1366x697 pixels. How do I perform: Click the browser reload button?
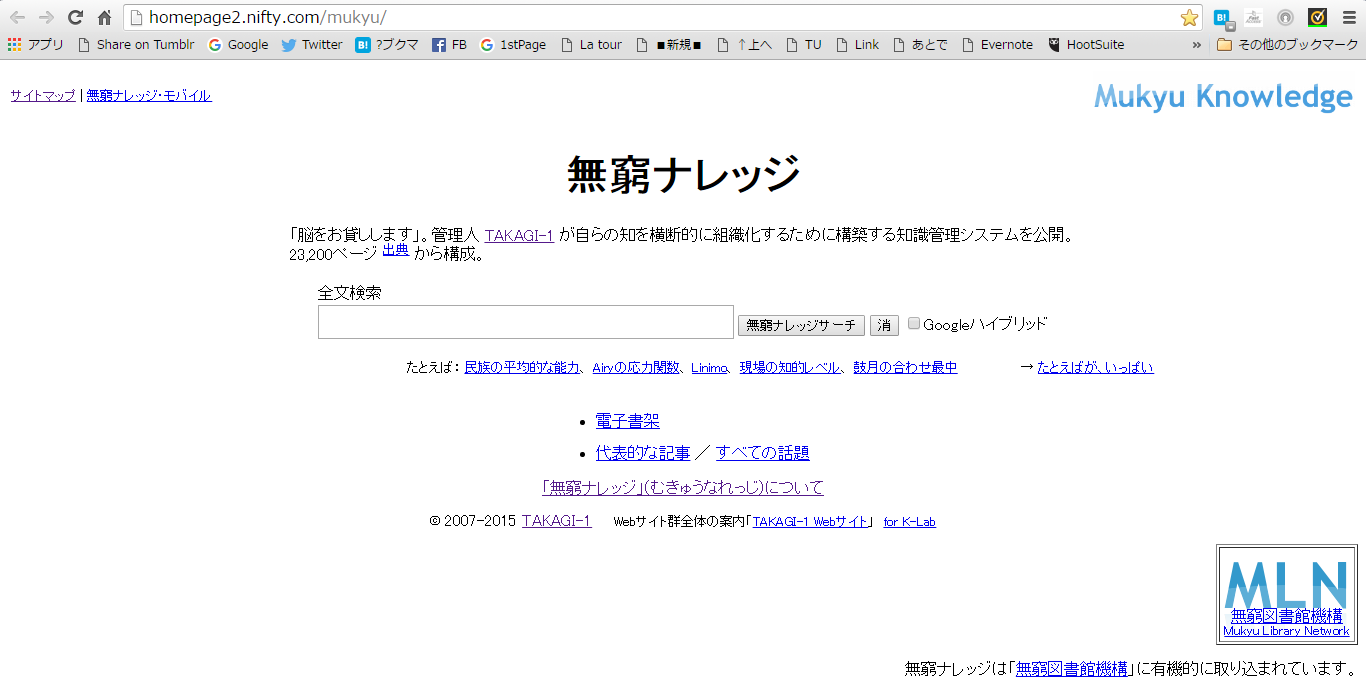pos(75,17)
